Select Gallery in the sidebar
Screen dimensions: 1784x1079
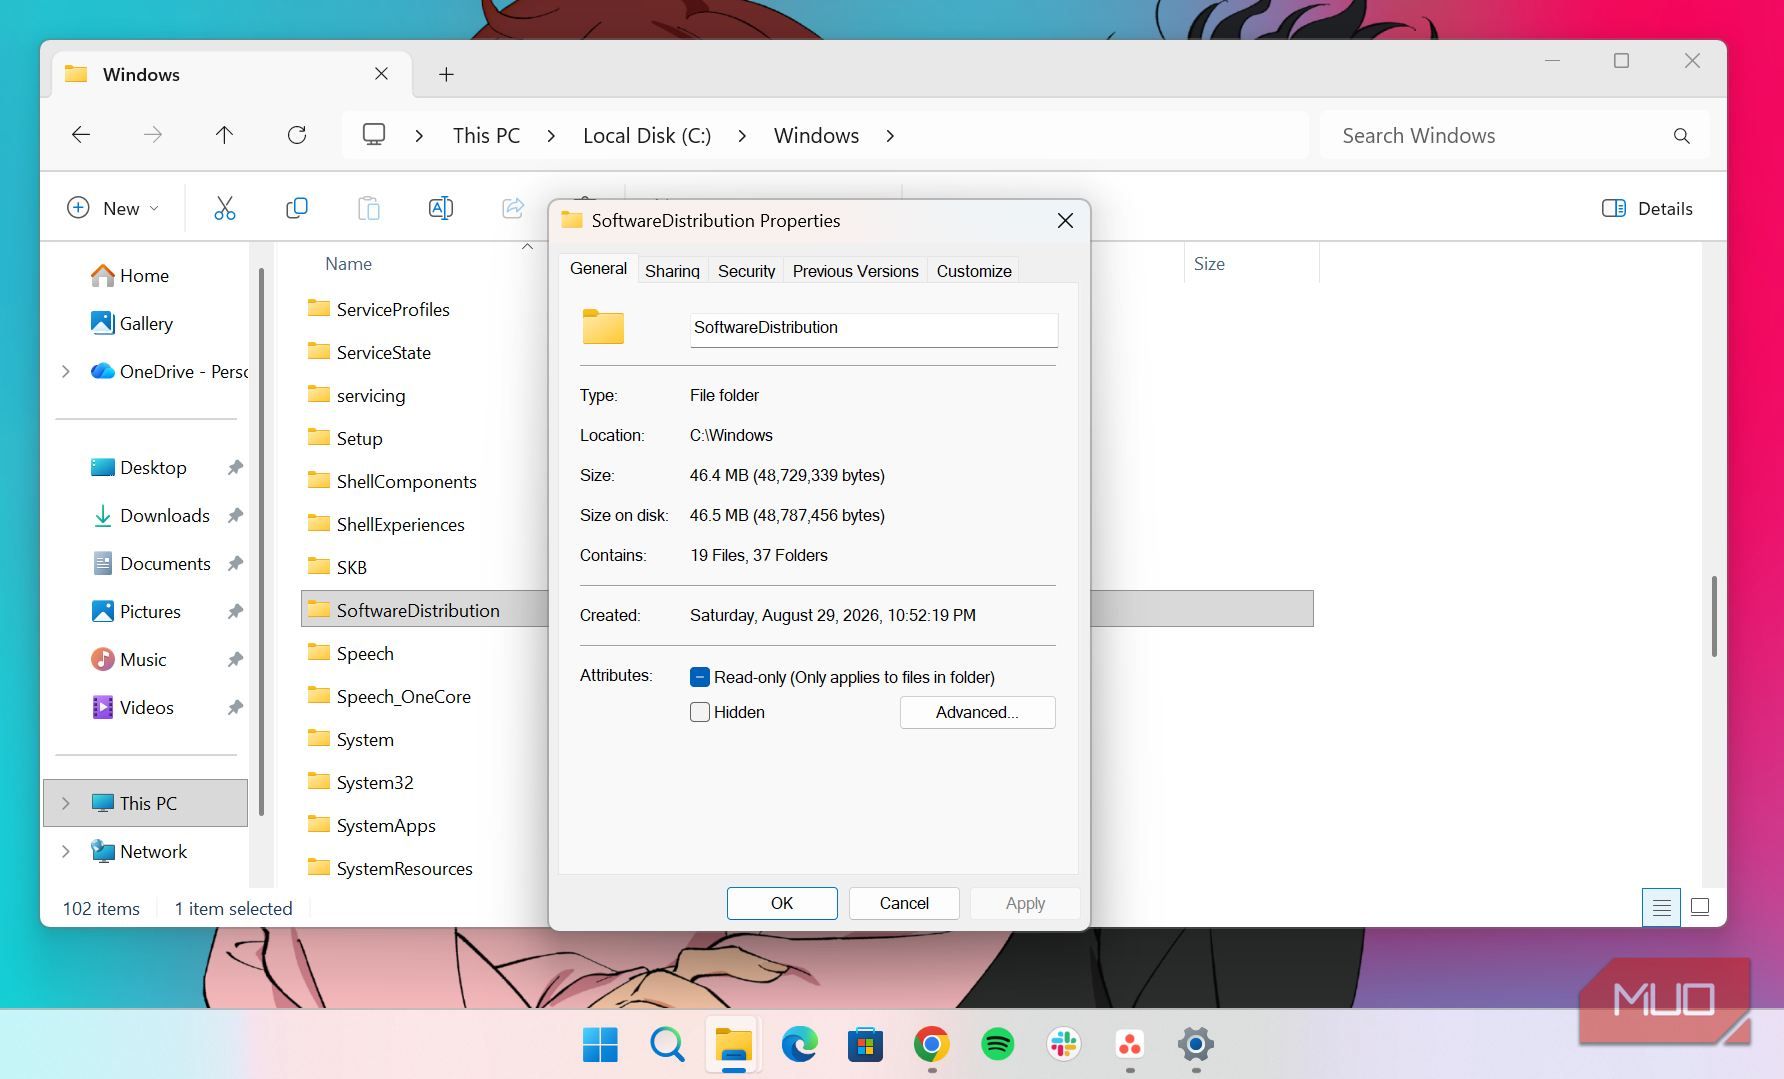click(146, 323)
